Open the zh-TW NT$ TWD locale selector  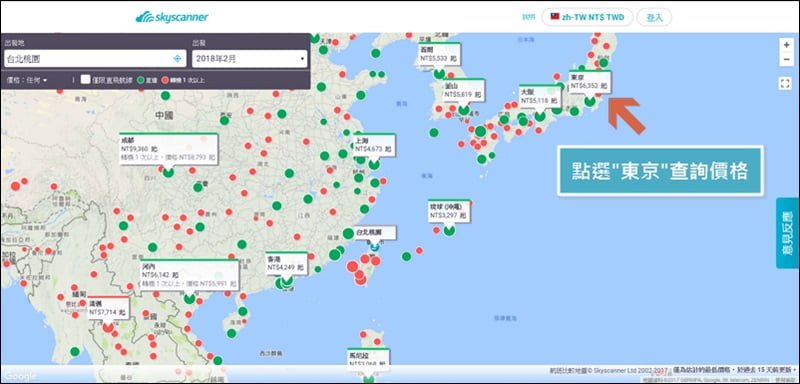587,17
